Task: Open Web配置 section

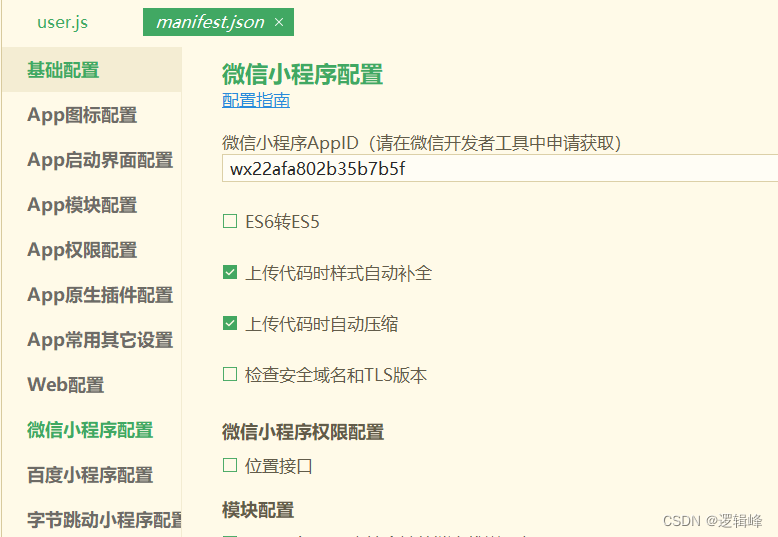Action: point(65,385)
